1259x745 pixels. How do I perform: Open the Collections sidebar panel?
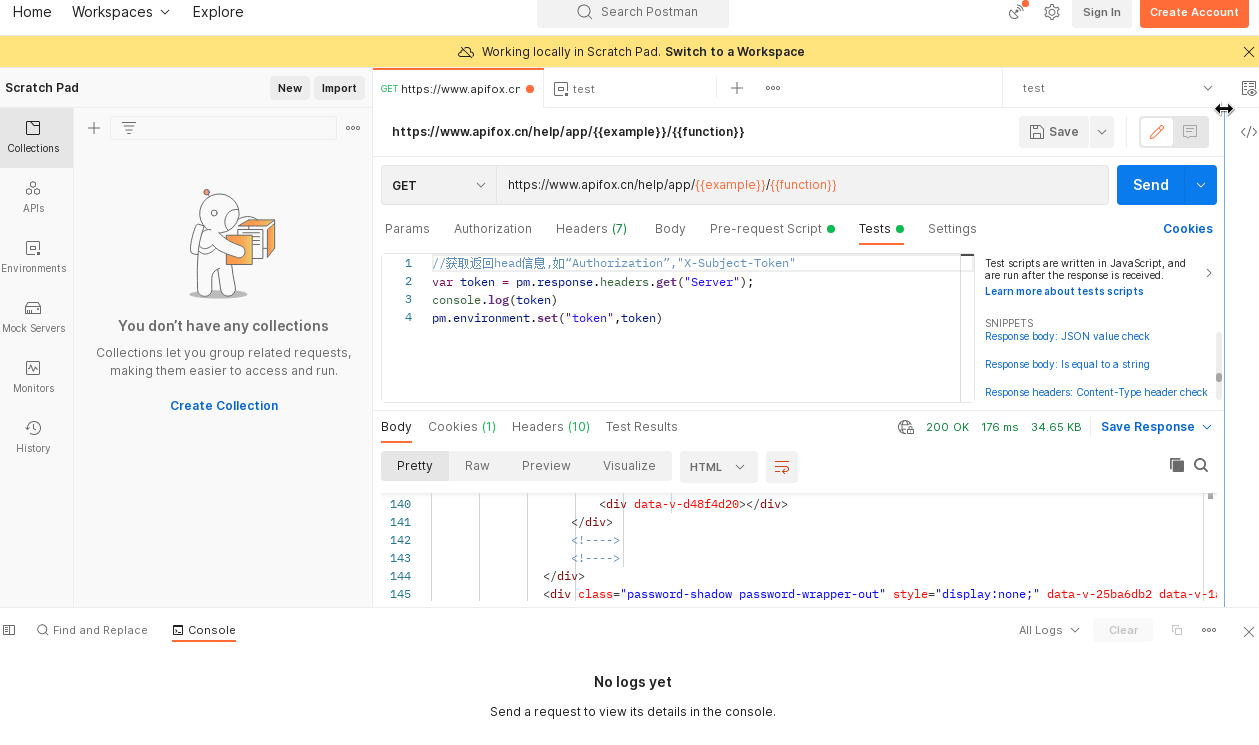pos(34,137)
